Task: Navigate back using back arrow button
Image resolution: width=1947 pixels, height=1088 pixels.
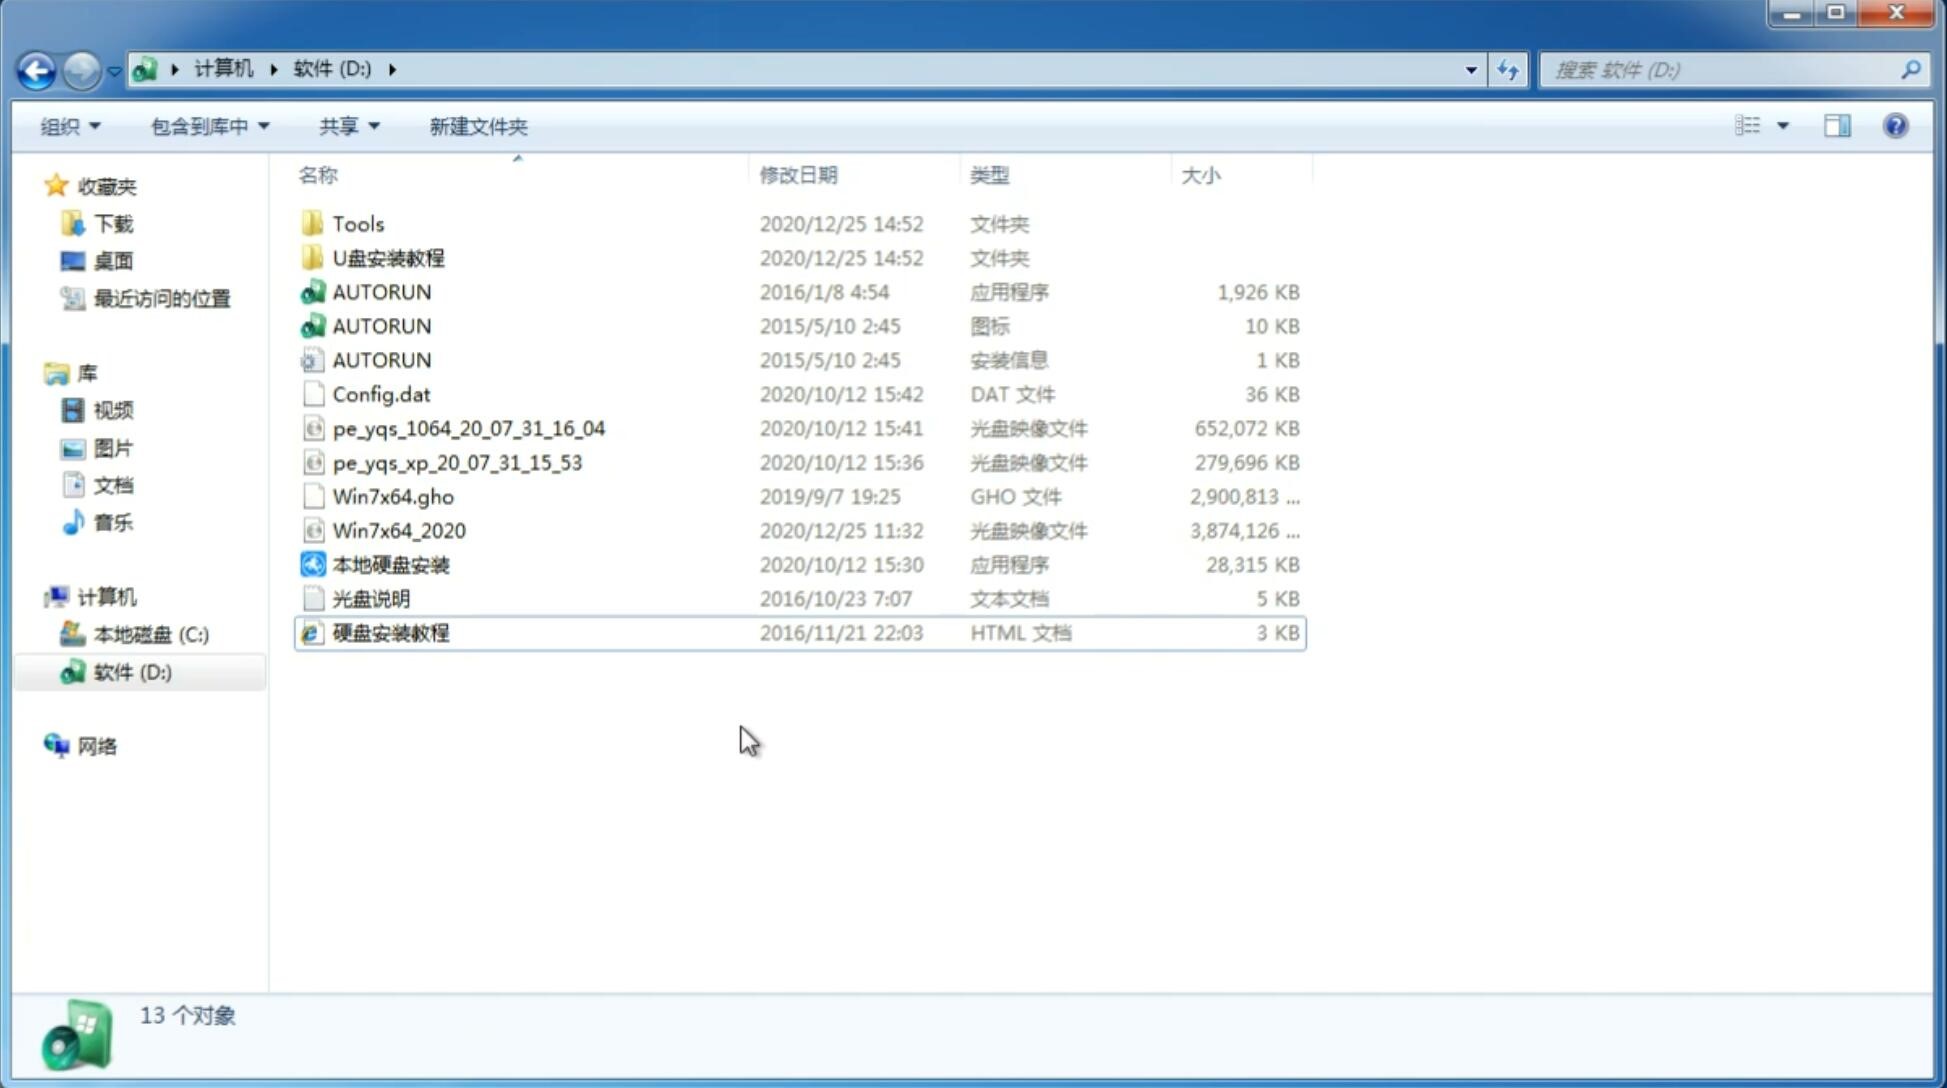Action: [x=36, y=68]
